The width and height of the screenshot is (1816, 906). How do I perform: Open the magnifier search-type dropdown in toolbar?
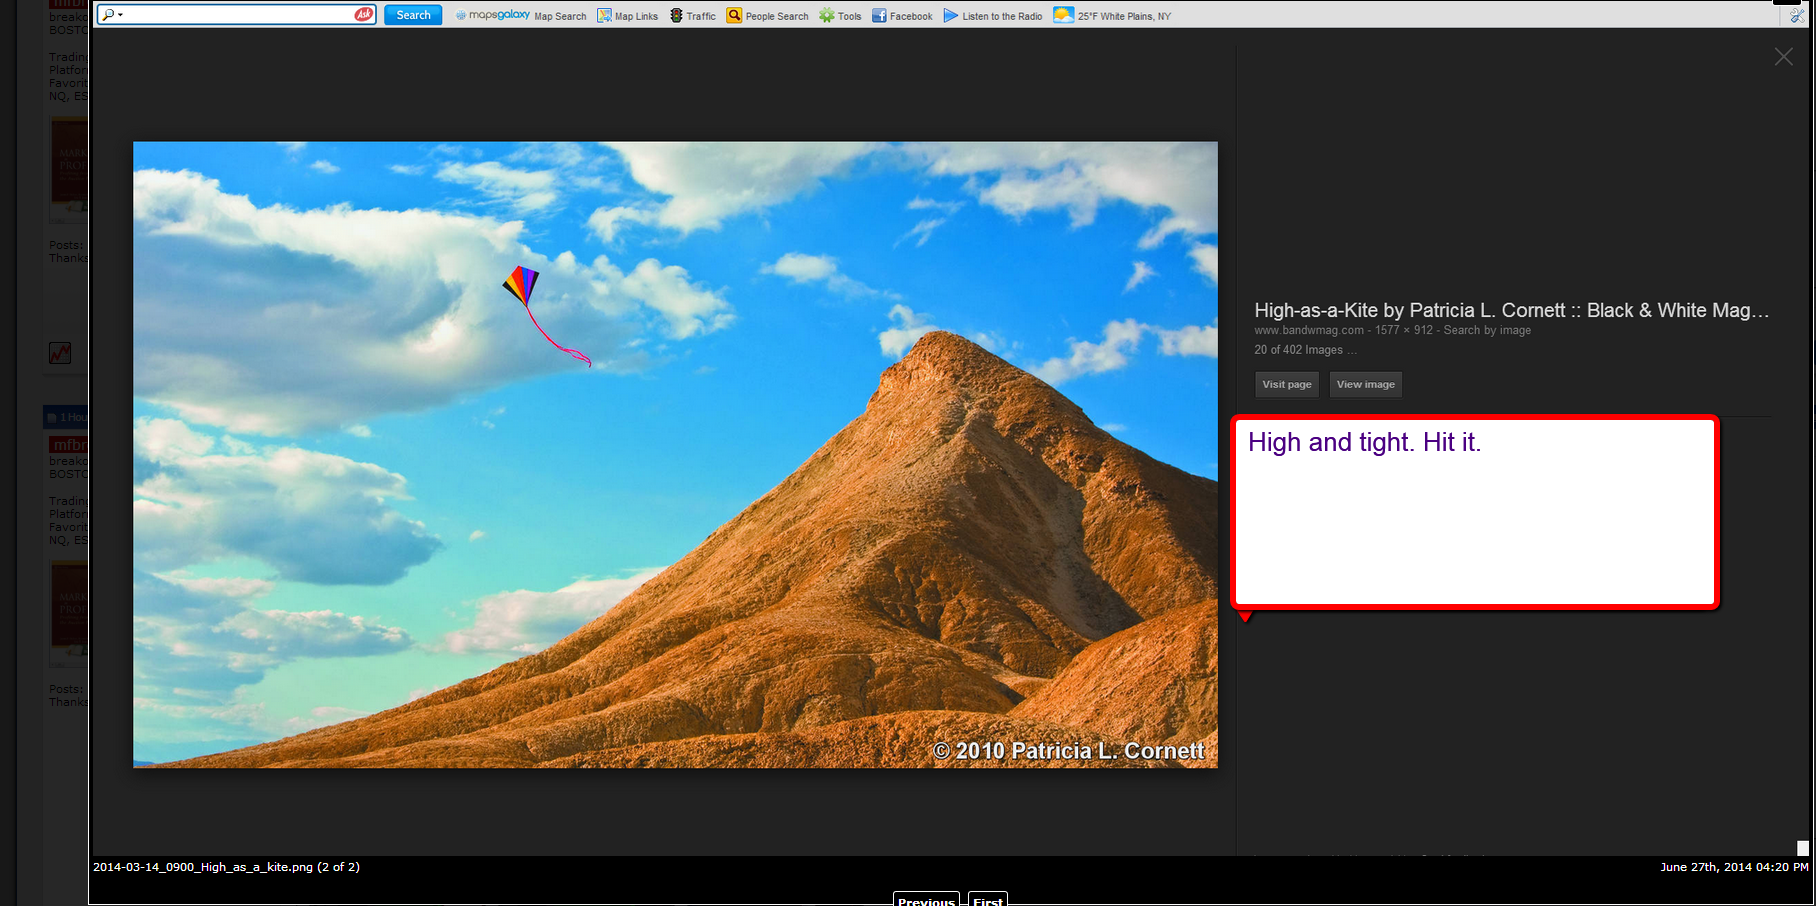coord(111,15)
